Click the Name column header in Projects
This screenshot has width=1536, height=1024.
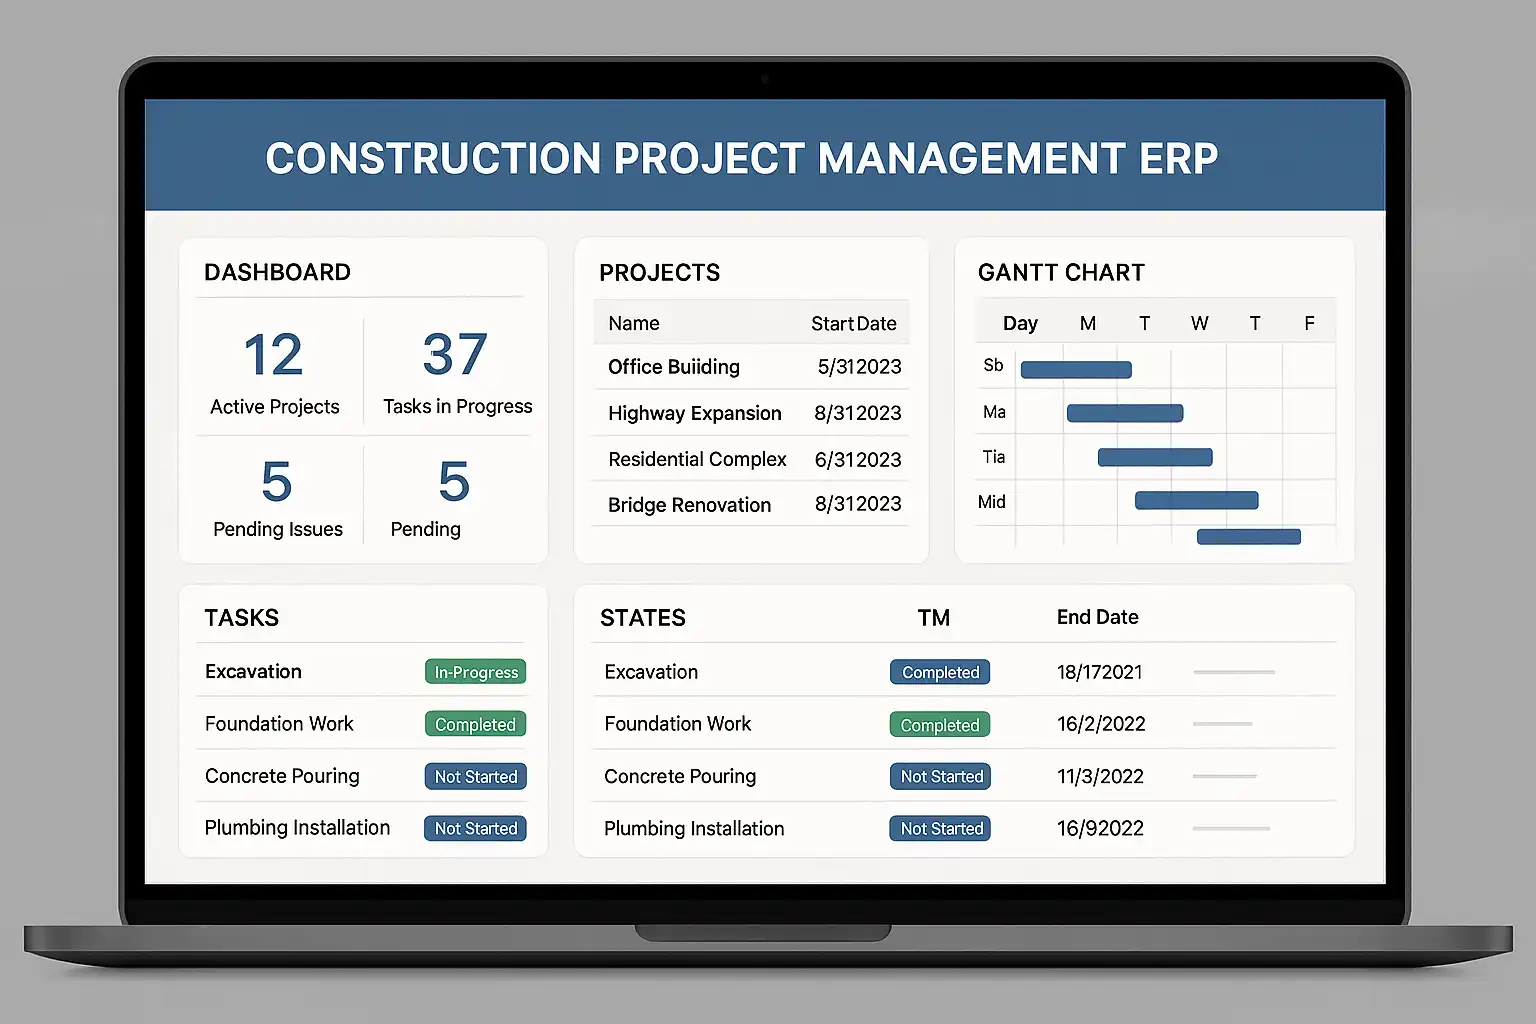click(634, 323)
